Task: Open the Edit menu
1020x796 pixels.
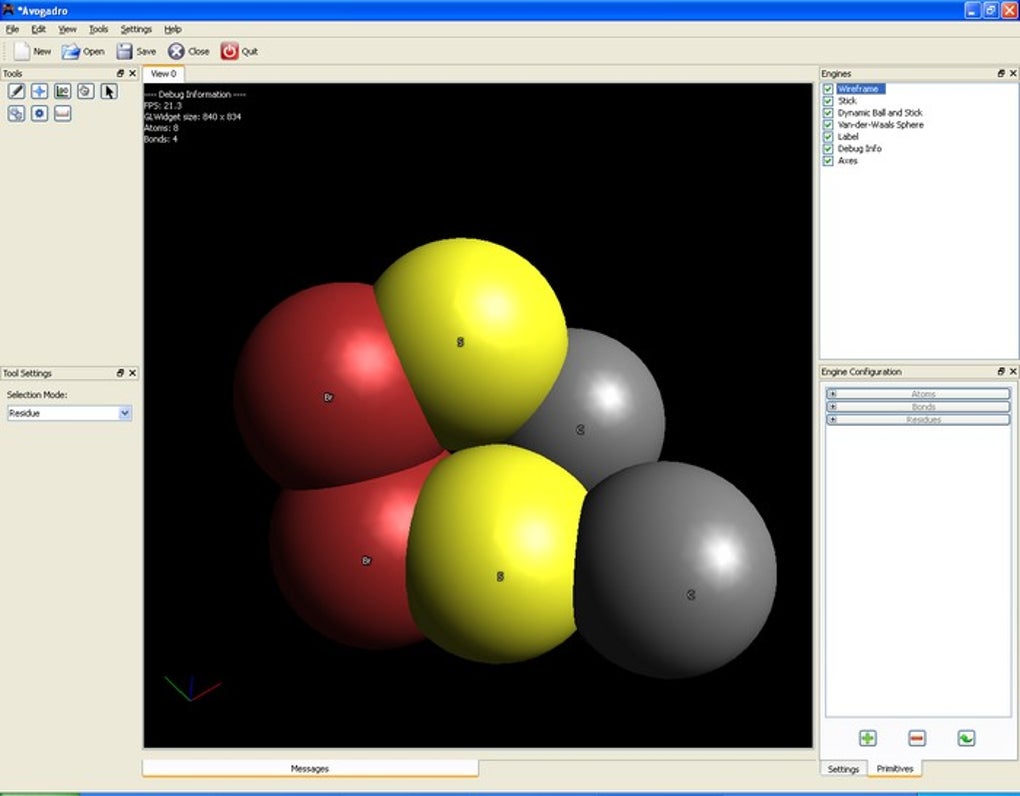Action: point(38,29)
